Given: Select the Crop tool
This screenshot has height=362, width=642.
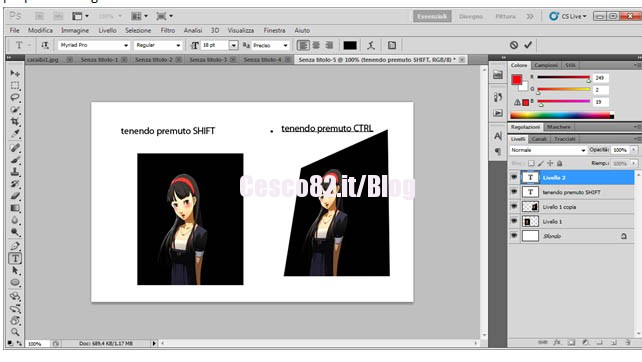Looking at the screenshot, I should (15, 122).
